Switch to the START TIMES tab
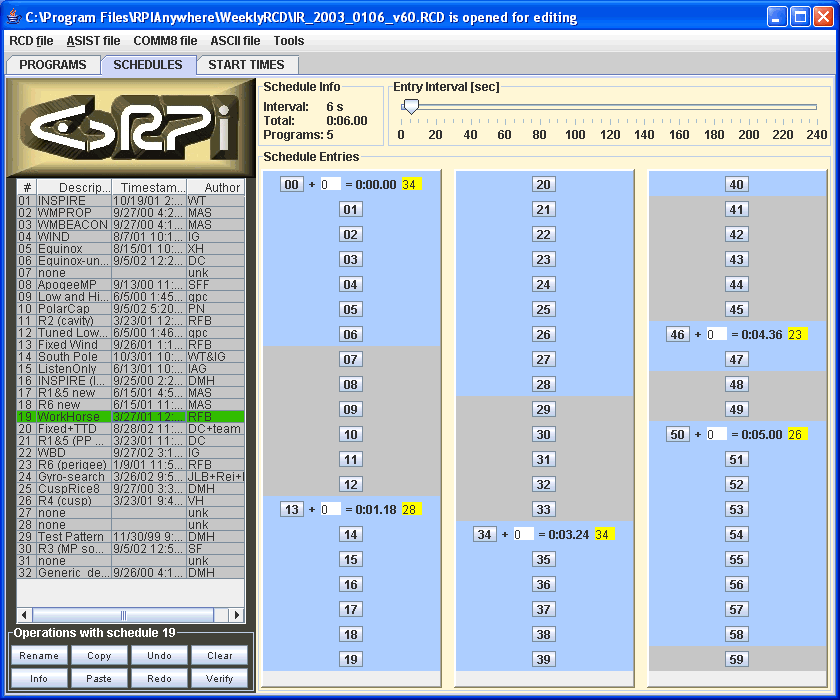Viewport: 840px width, 700px height. (246, 65)
